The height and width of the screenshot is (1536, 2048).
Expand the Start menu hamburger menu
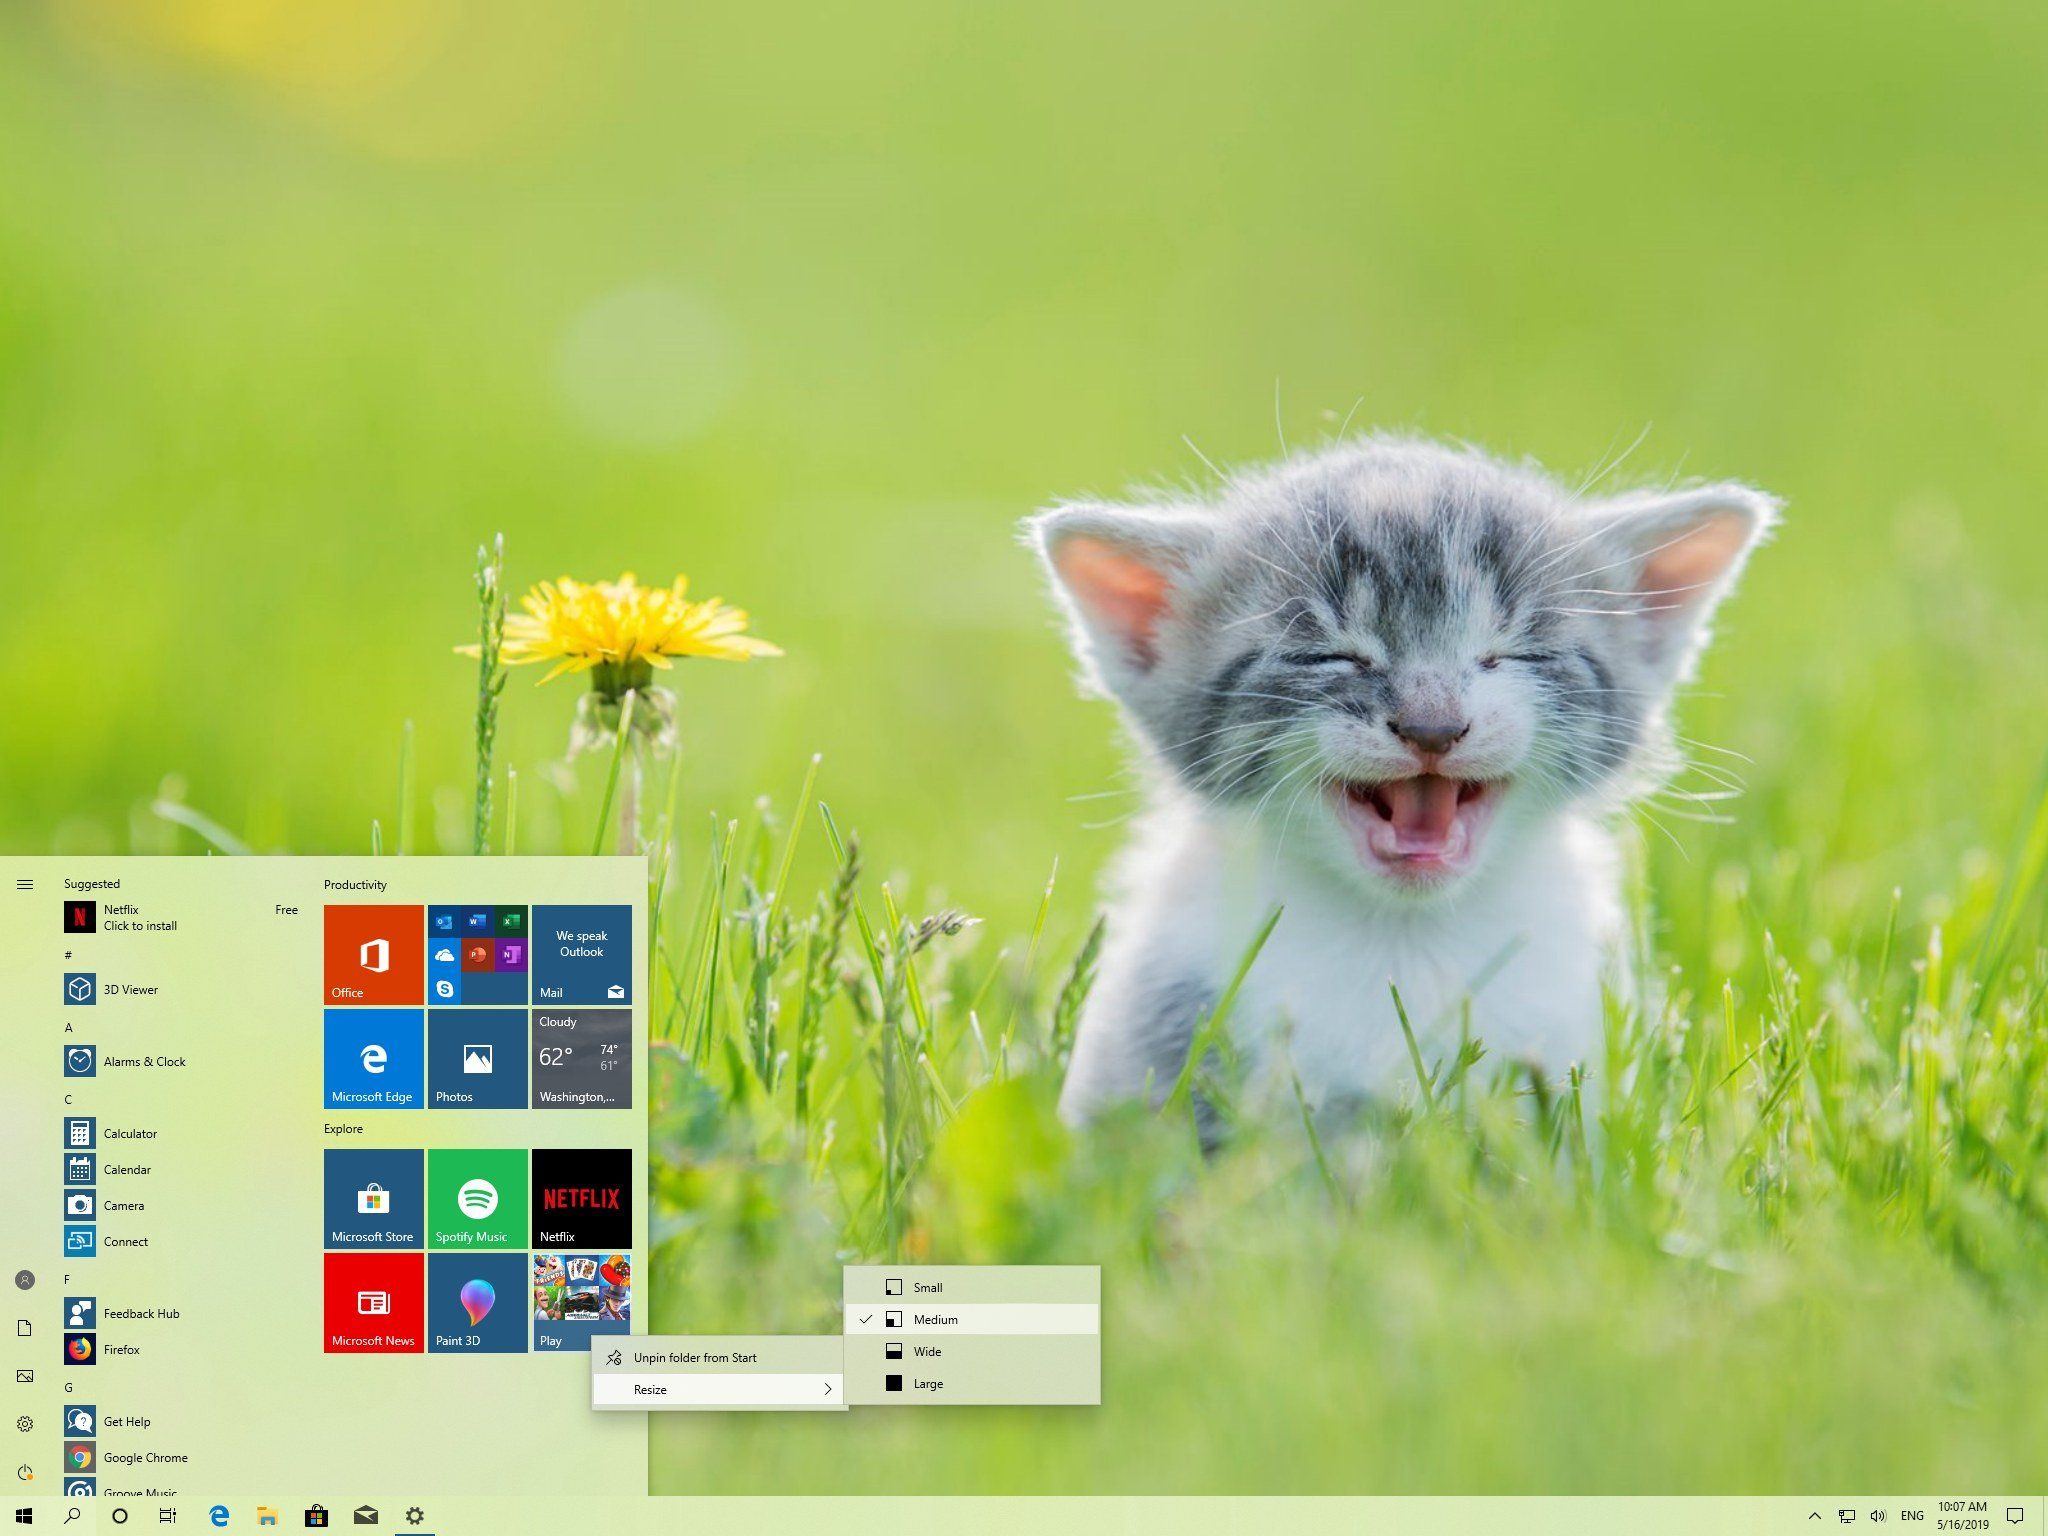[x=25, y=884]
